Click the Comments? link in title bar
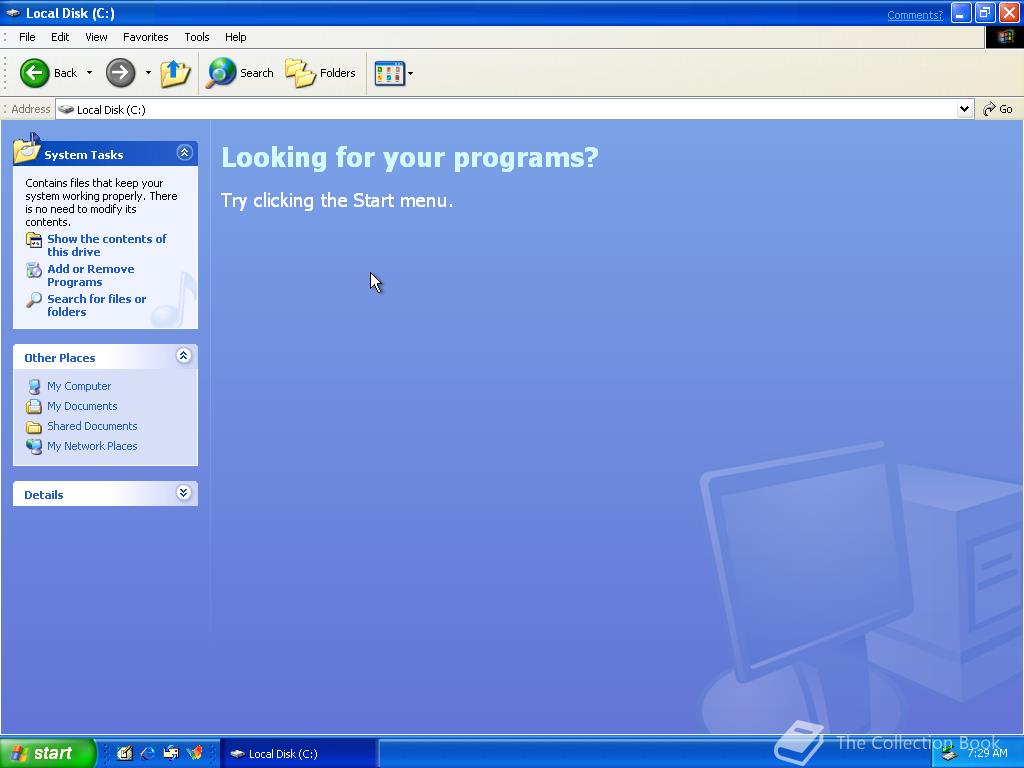This screenshot has width=1024, height=768. [x=914, y=15]
